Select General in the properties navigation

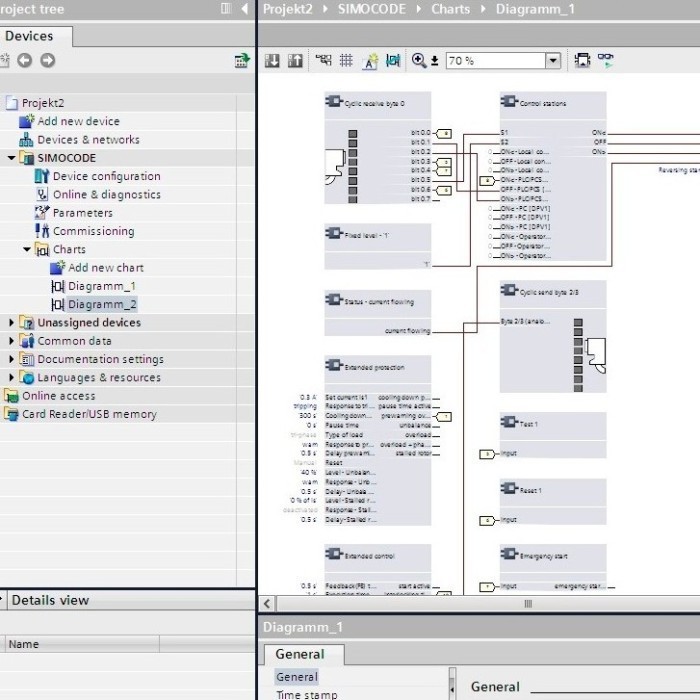(296, 677)
